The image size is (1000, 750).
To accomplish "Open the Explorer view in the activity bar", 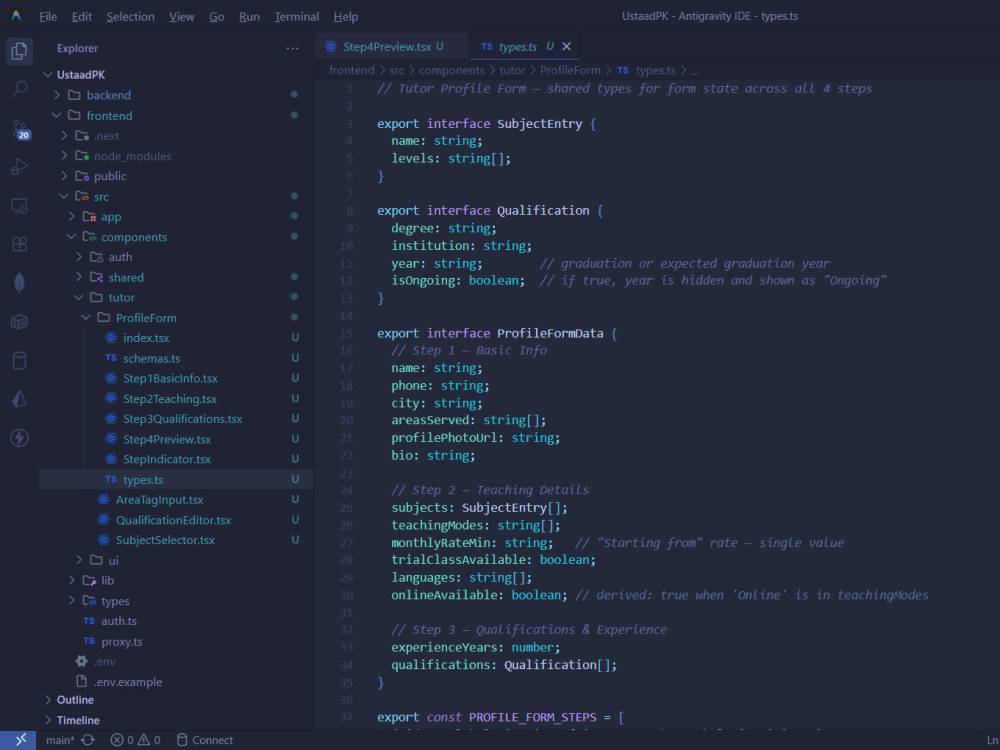I will 19,50.
